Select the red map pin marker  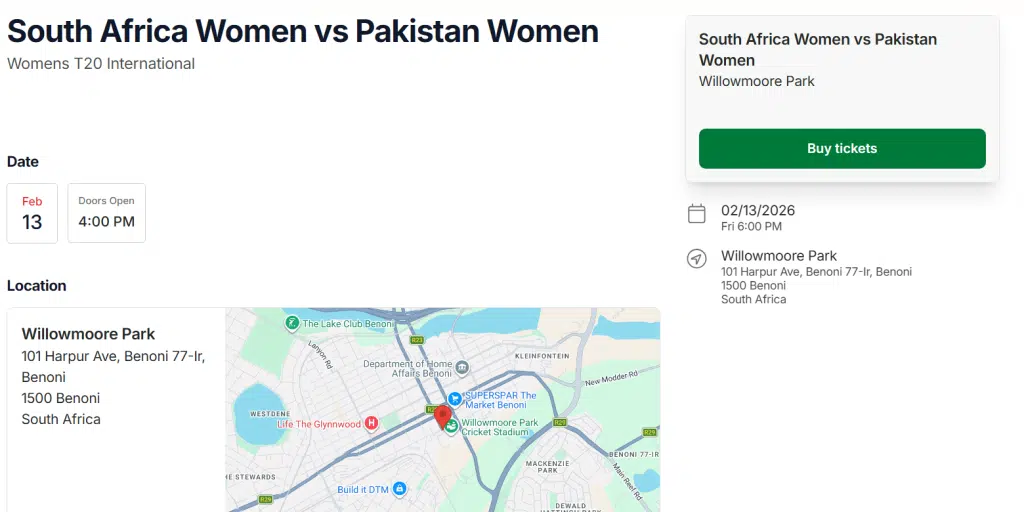click(x=443, y=416)
